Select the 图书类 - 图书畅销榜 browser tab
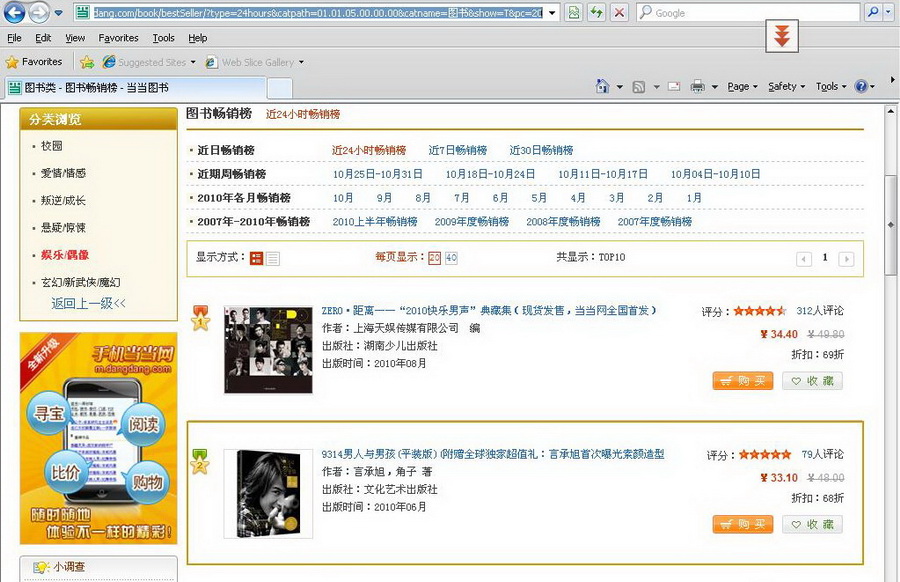 (135, 88)
